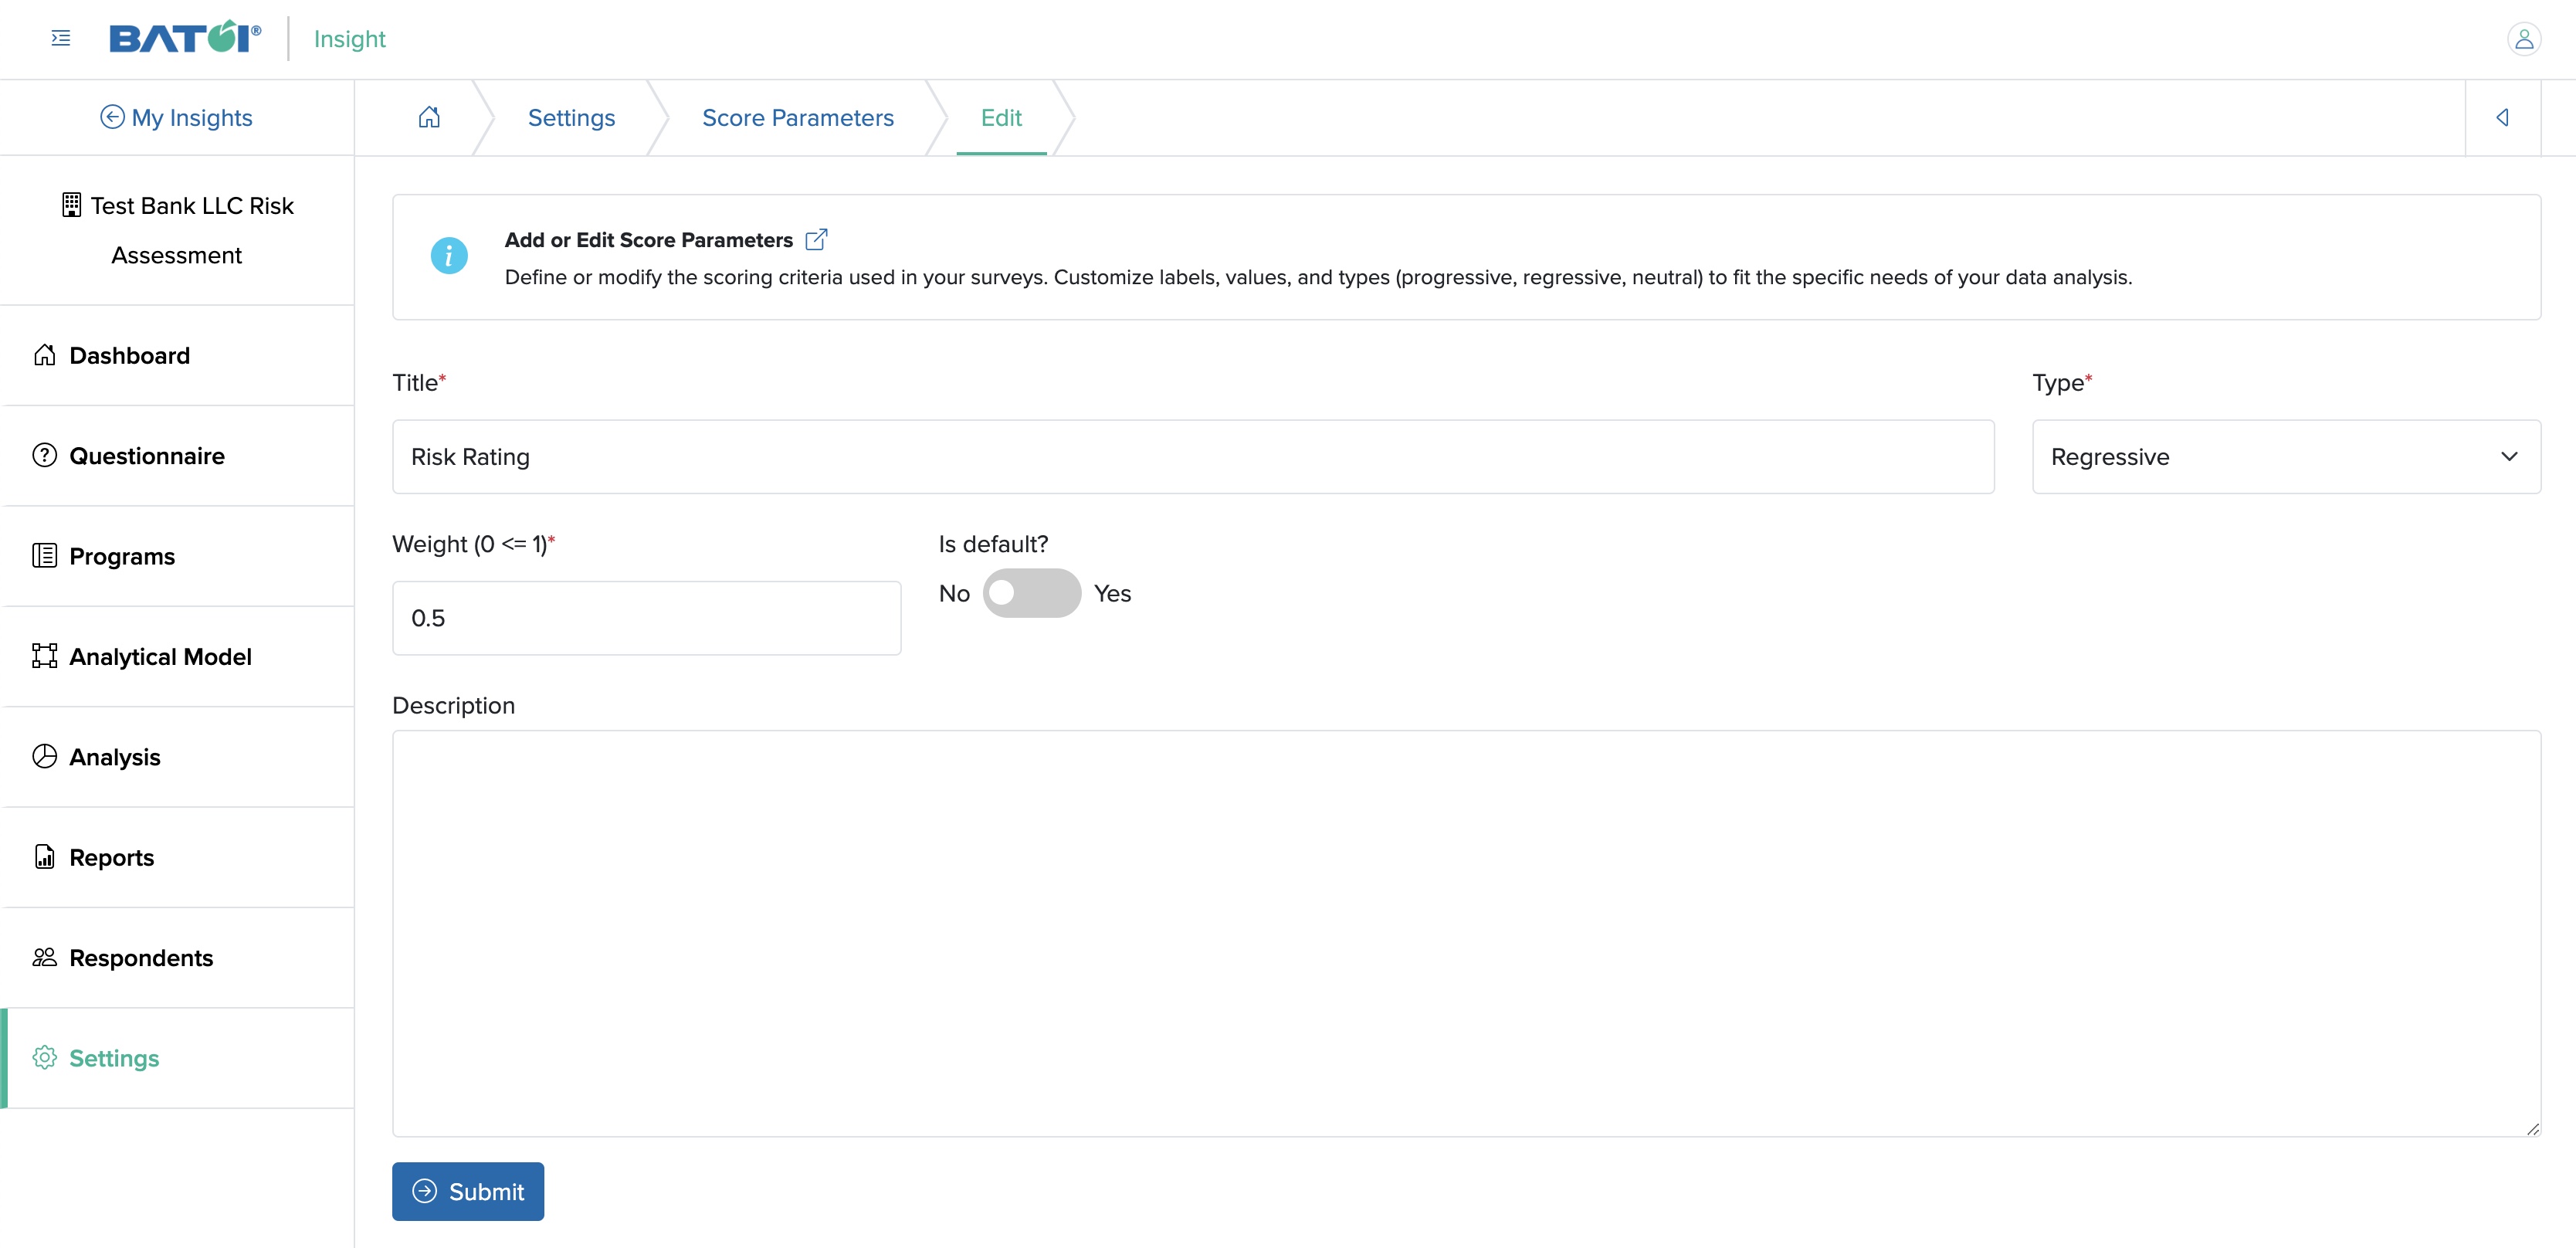
Task: Click the Description text area
Action: click(1466, 932)
